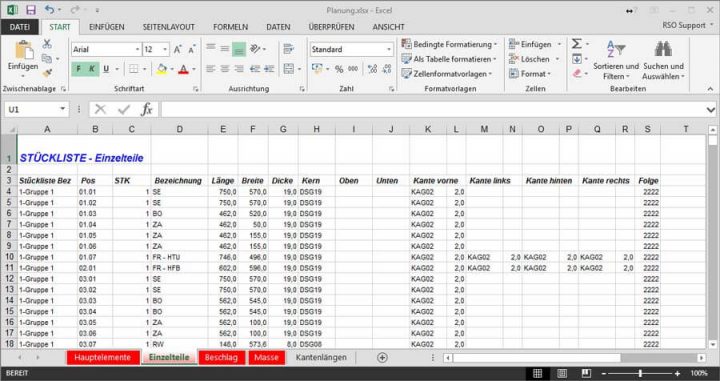Click the wrap text icon
The image size is (720, 381).
pos(288,49)
